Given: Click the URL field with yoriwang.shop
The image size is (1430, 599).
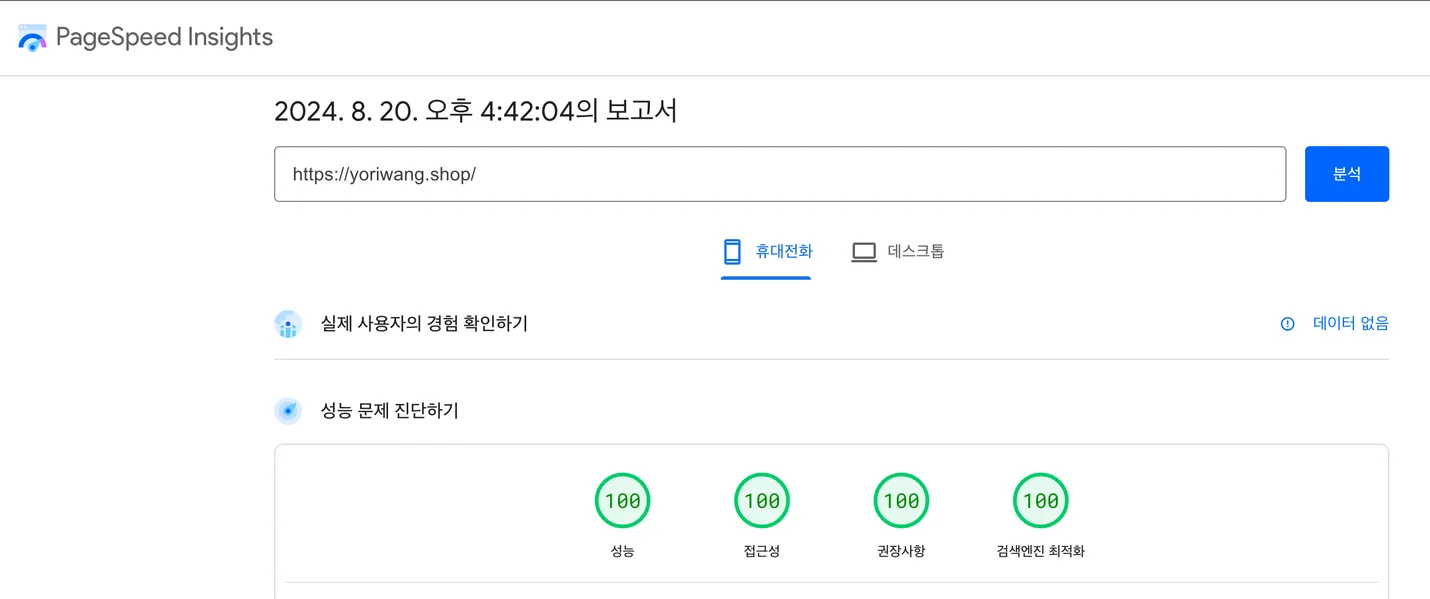Looking at the screenshot, I should (780, 174).
